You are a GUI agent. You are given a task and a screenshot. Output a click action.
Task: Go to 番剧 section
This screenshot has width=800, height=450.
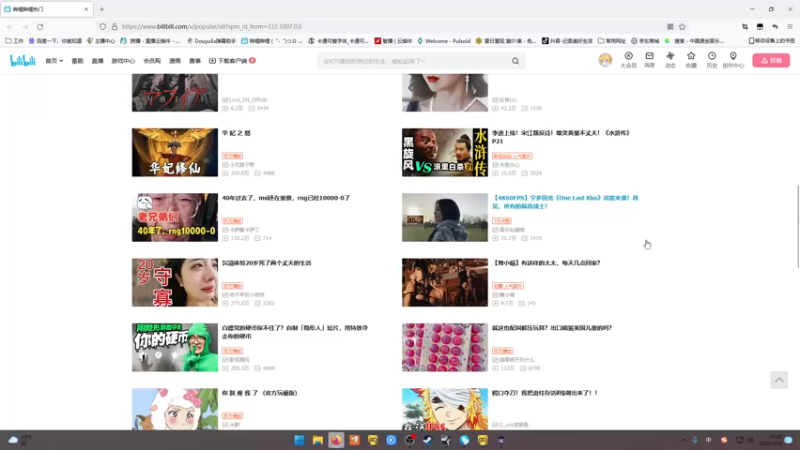click(77, 61)
